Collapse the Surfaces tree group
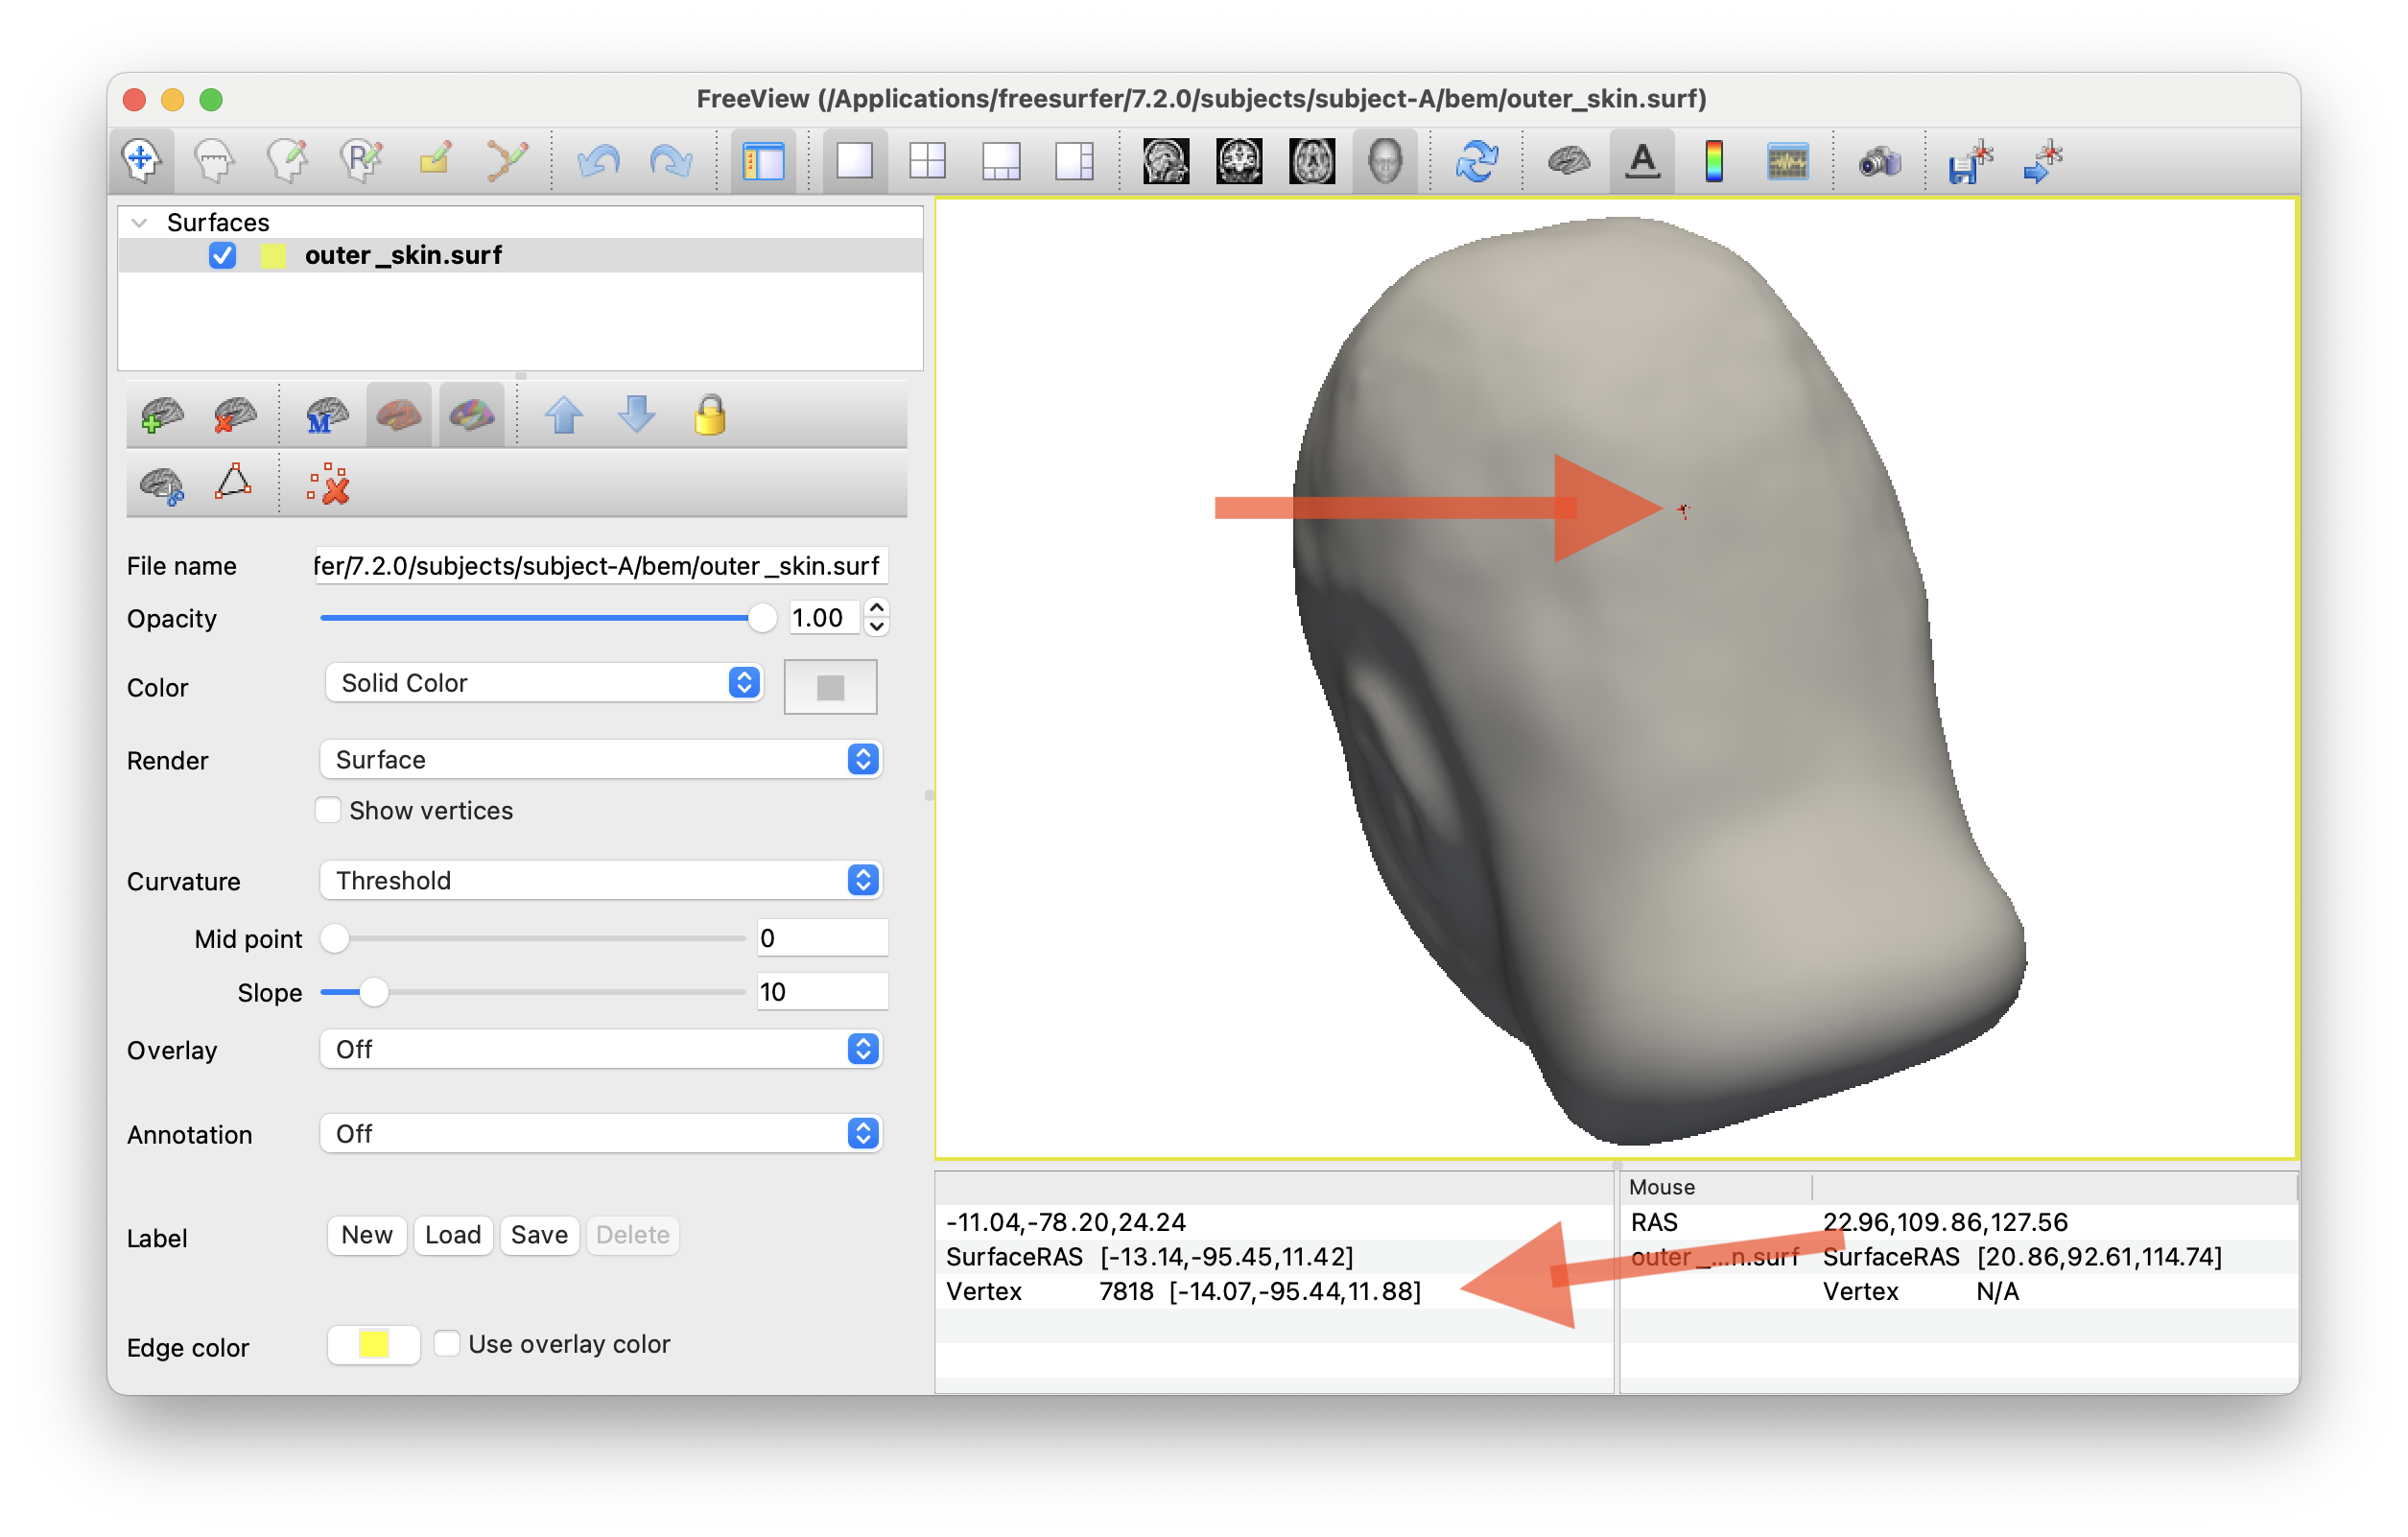This screenshot has height=1537, width=2408. (x=140, y=222)
